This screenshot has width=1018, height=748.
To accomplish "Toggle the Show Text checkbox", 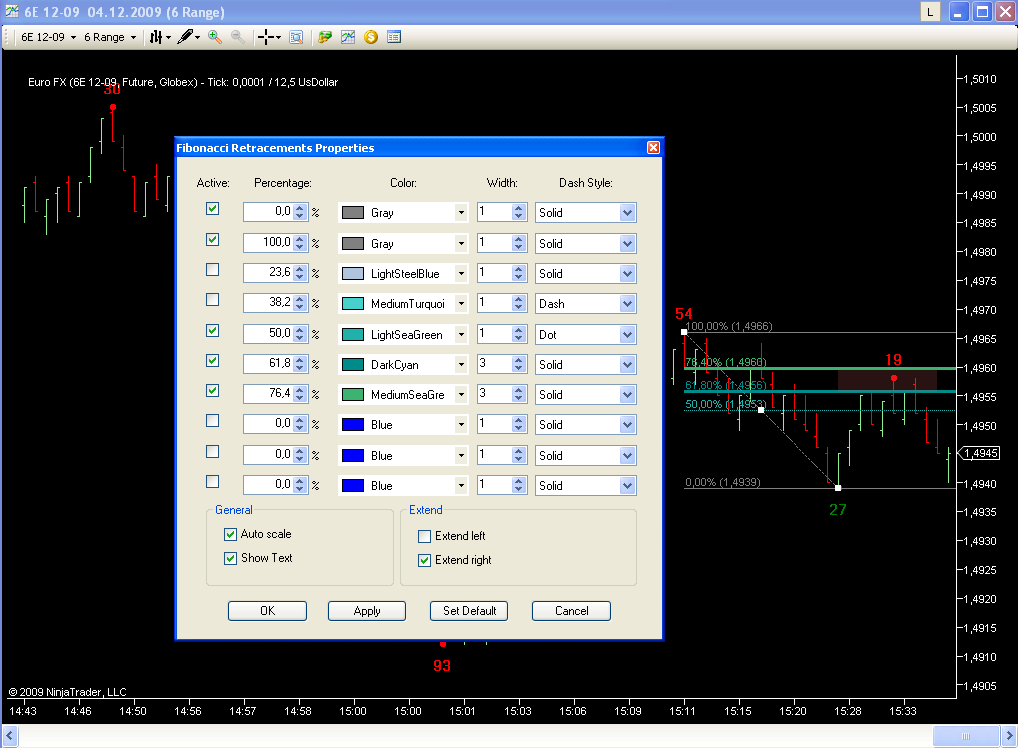I will pos(230,558).
